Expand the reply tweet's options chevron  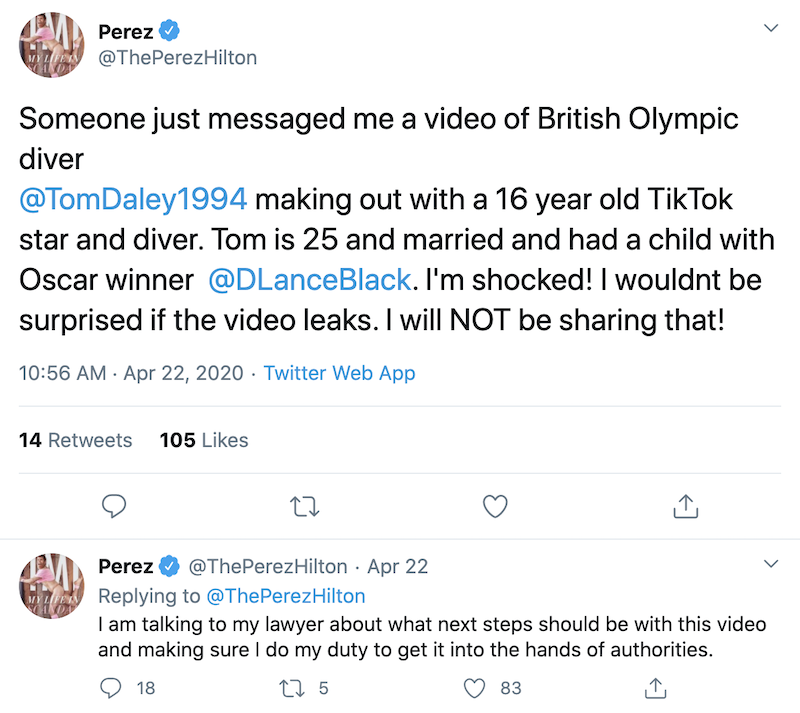(x=771, y=563)
